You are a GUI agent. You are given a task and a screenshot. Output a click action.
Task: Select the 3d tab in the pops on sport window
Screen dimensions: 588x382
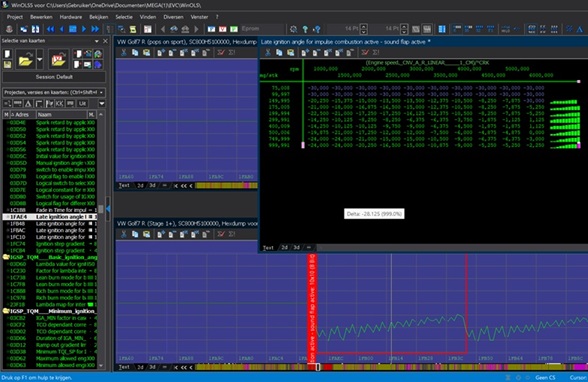pos(152,185)
